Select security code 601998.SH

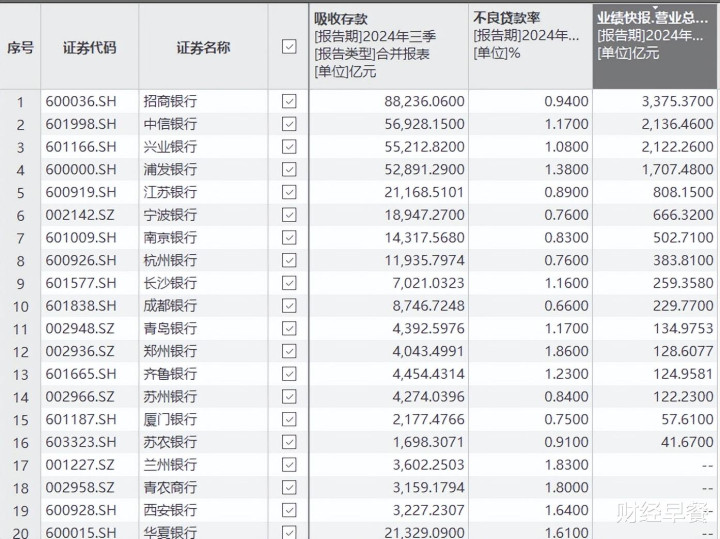(81, 124)
